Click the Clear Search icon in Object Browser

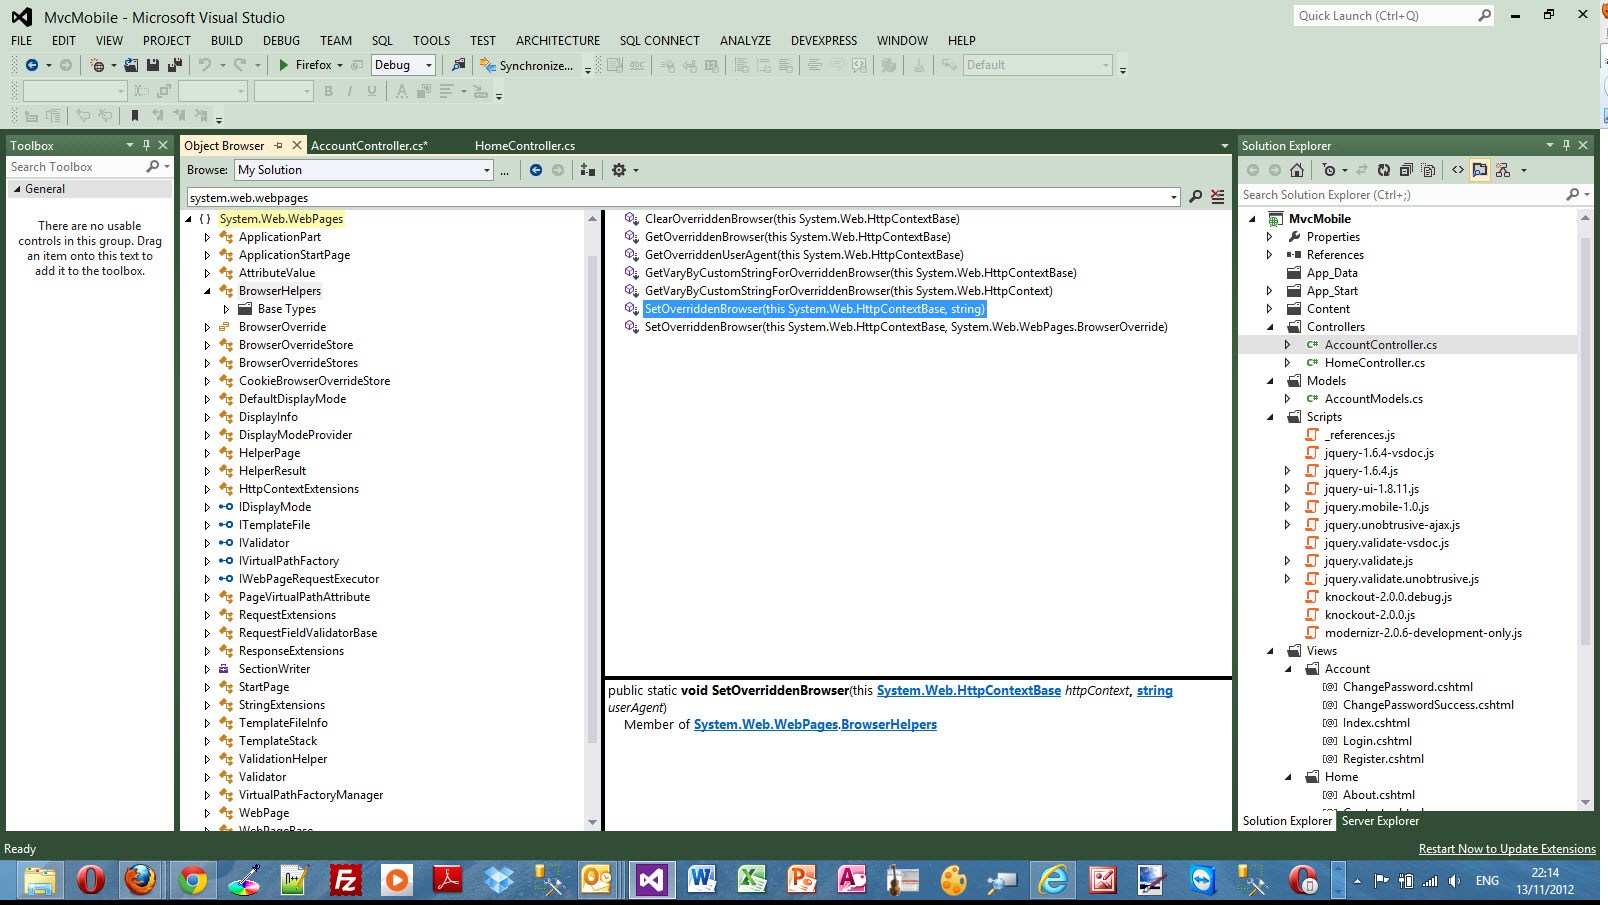[1217, 197]
